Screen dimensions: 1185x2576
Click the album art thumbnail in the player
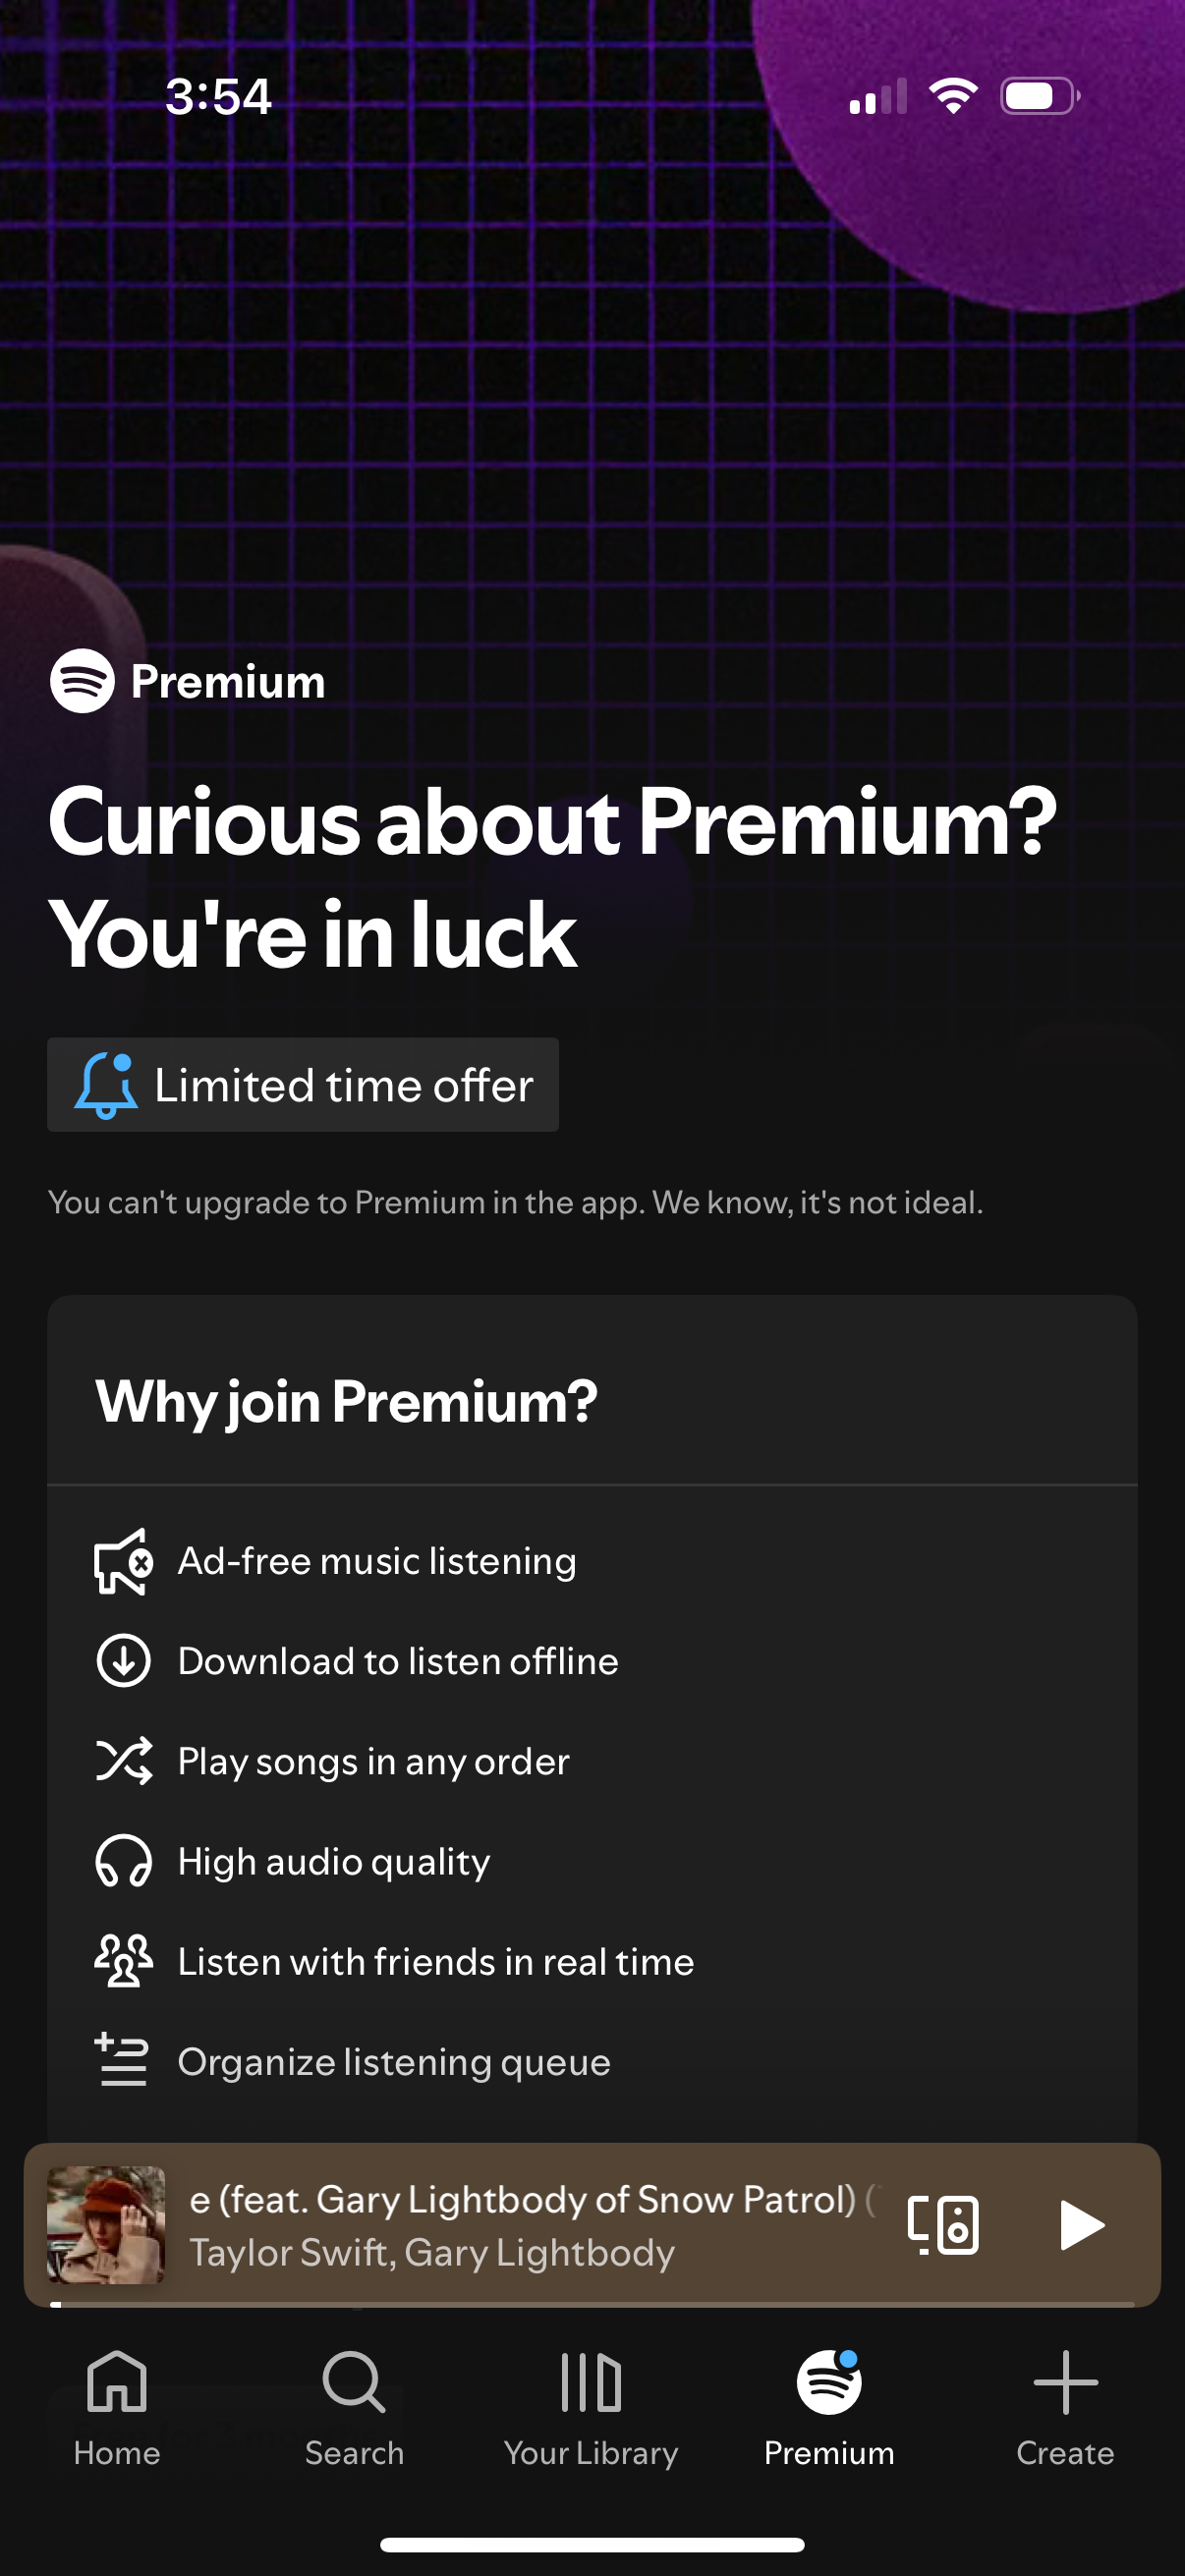point(106,2225)
